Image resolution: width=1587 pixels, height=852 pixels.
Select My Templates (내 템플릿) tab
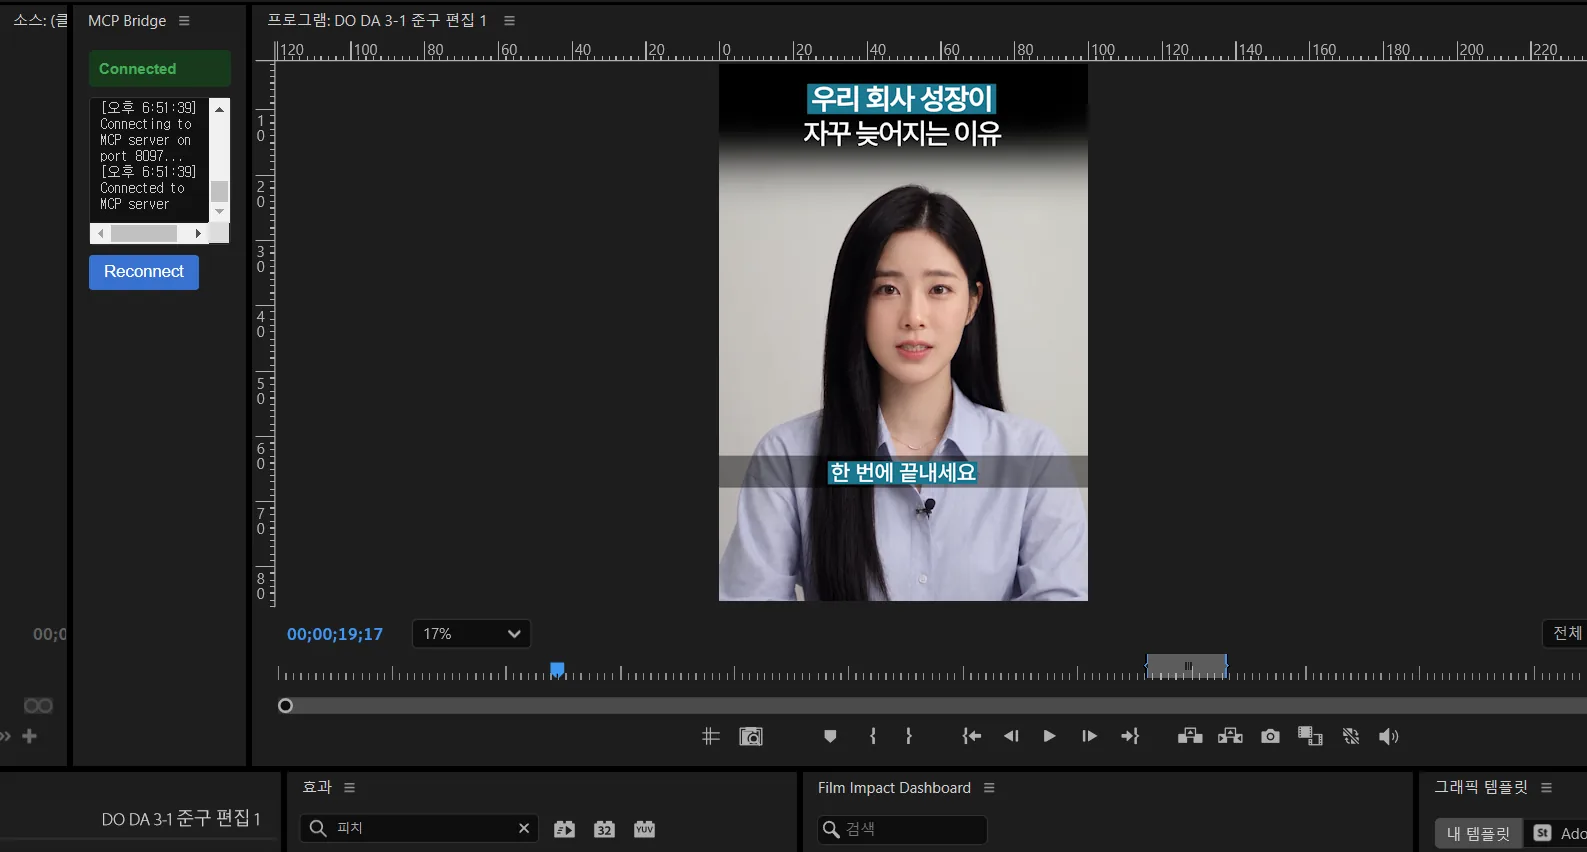(1478, 833)
